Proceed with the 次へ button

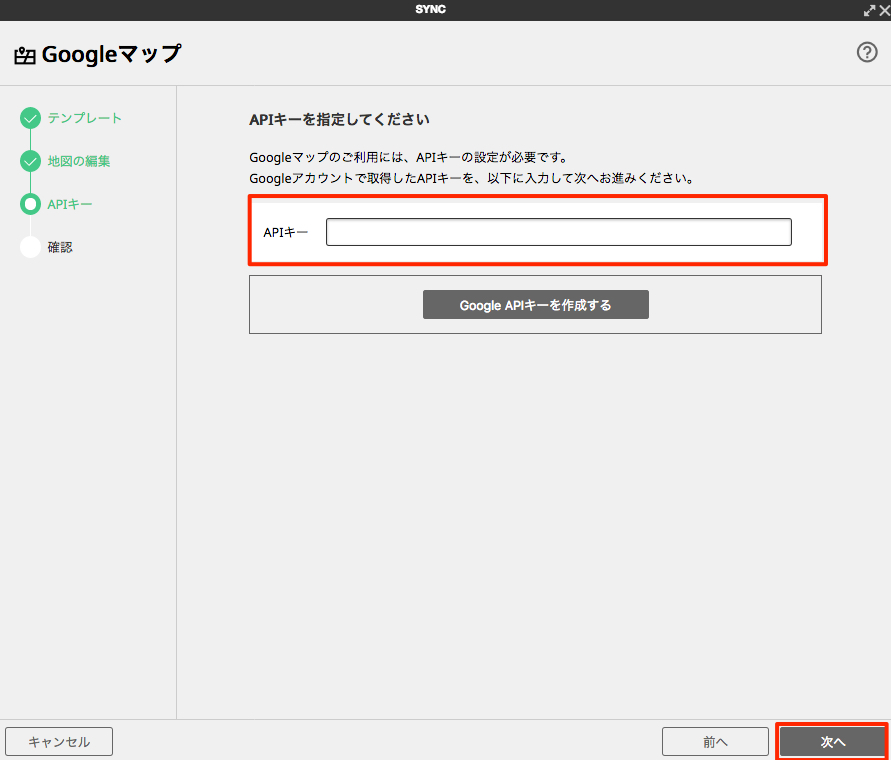click(832, 742)
